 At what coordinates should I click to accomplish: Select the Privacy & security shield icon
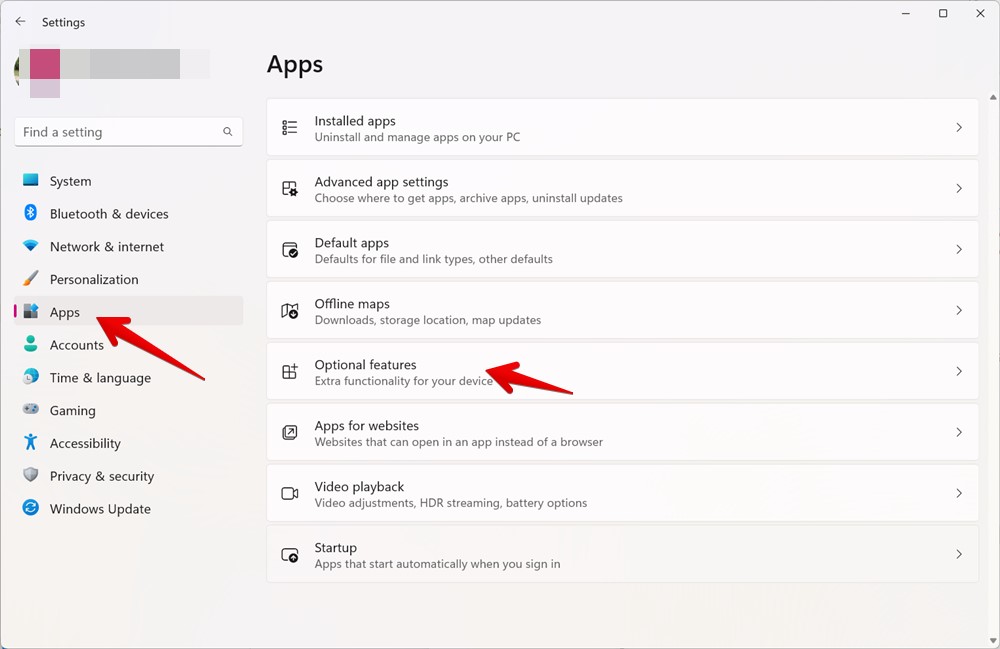(x=30, y=476)
